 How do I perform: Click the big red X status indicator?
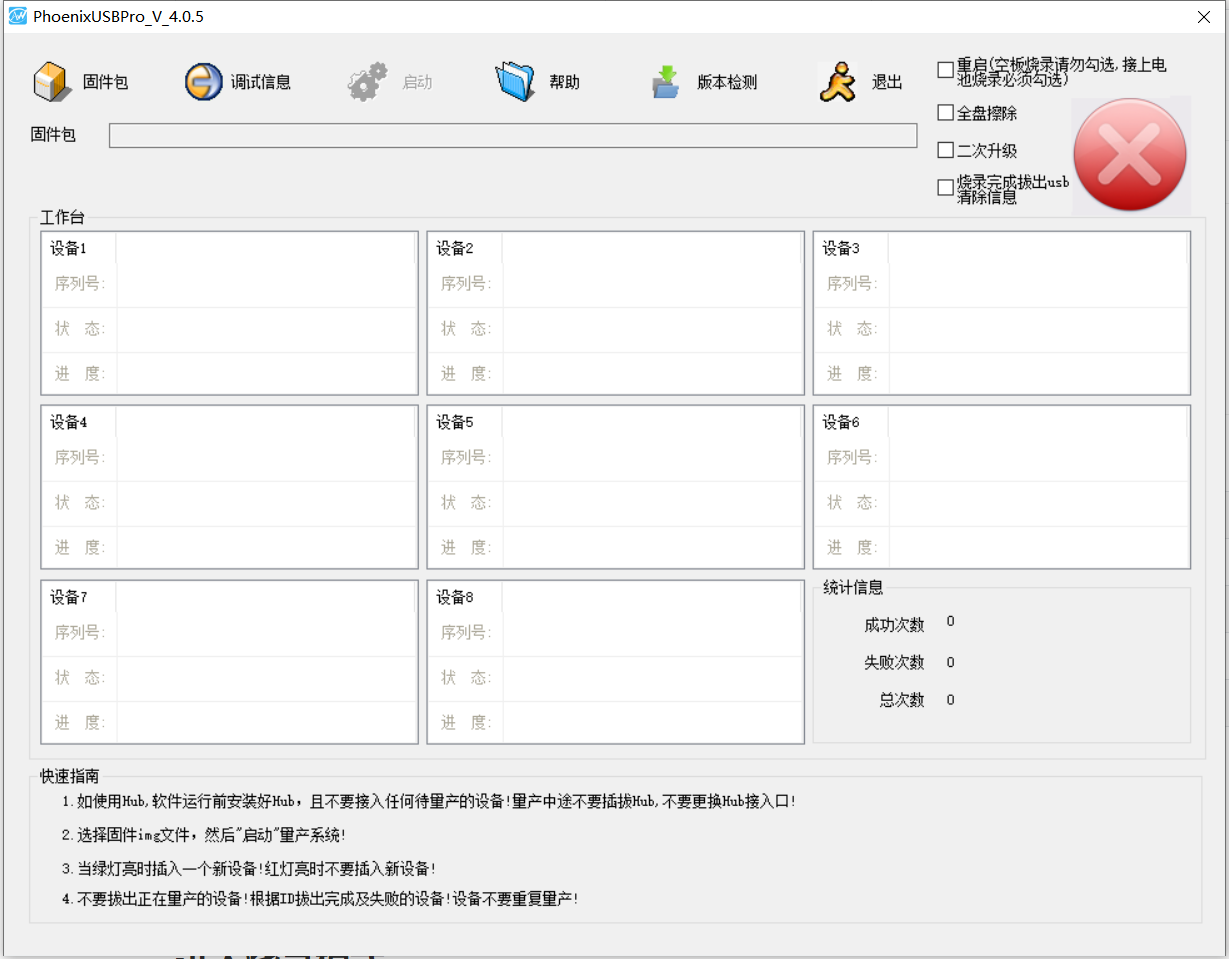pyautogui.click(x=1130, y=154)
